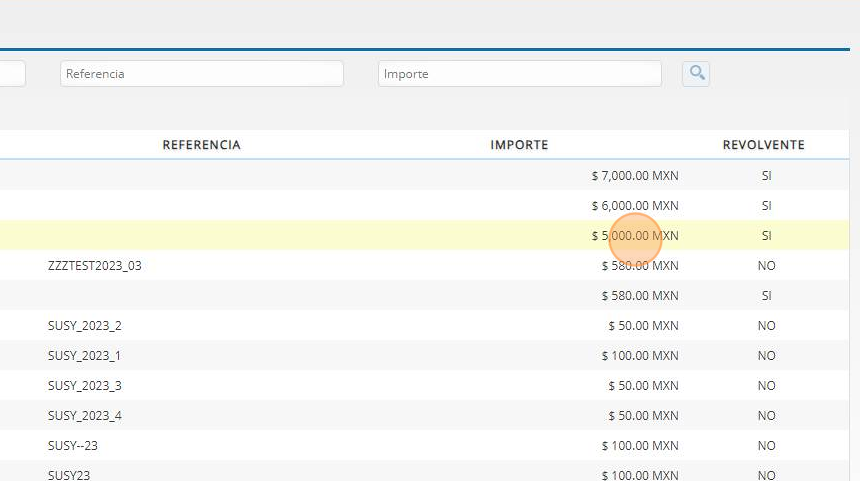Click the SI value in the $ 7,000.00 row
Image resolution: width=860 pixels, height=481 pixels.
pos(766,176)
